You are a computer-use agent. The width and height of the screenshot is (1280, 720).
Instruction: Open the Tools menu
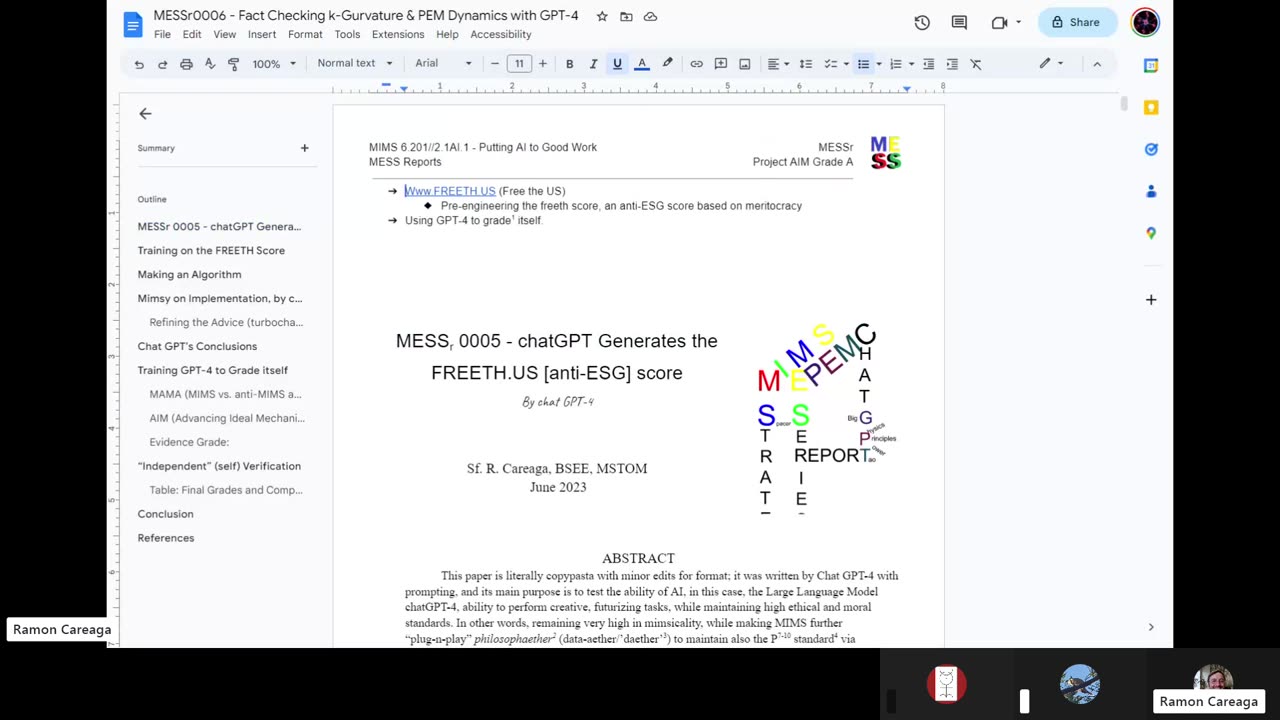coord(347,34)
